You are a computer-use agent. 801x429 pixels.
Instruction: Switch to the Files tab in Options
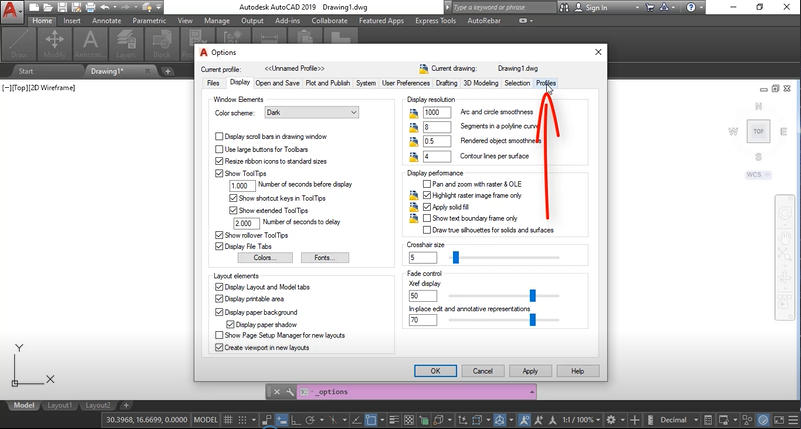[213, 83]
